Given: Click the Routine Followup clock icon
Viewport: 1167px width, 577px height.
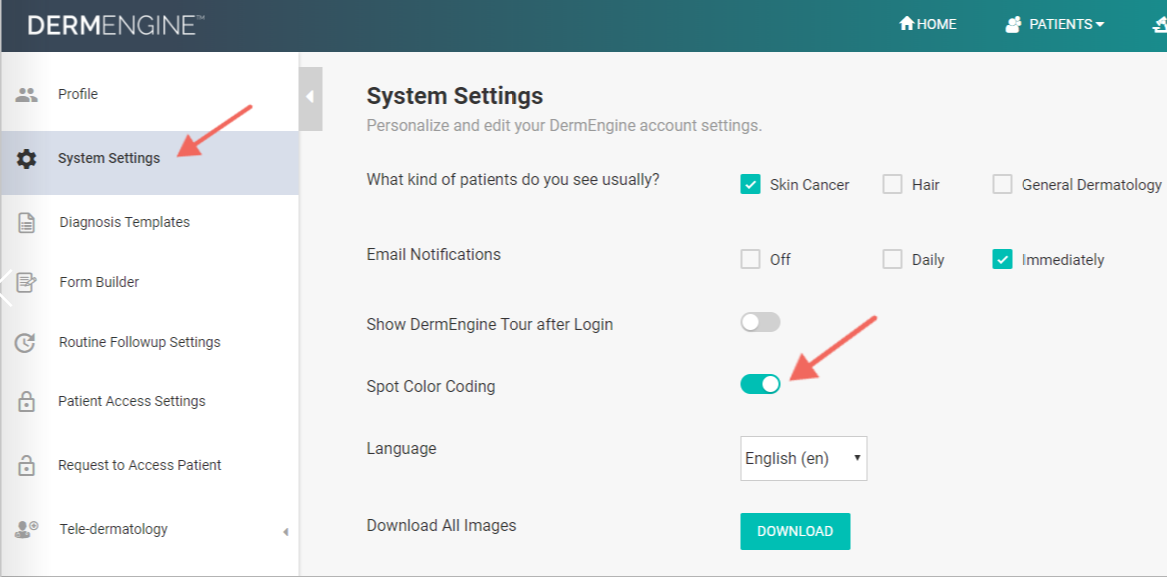Looking at the screenshot, I should [x=27, y=343].
